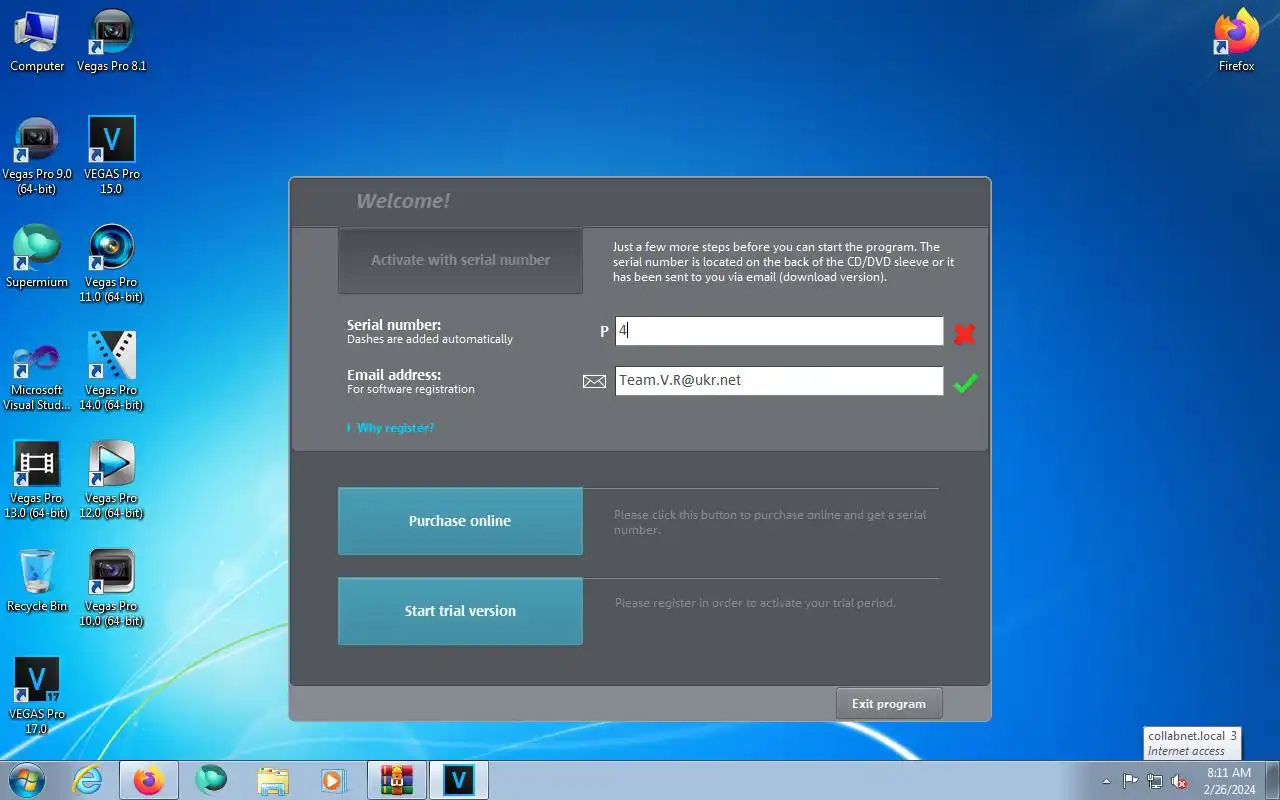This screenshot has height=800, width=1280.
Task: Select the Firefox desktop shortcut
Action: (1236, 41)
